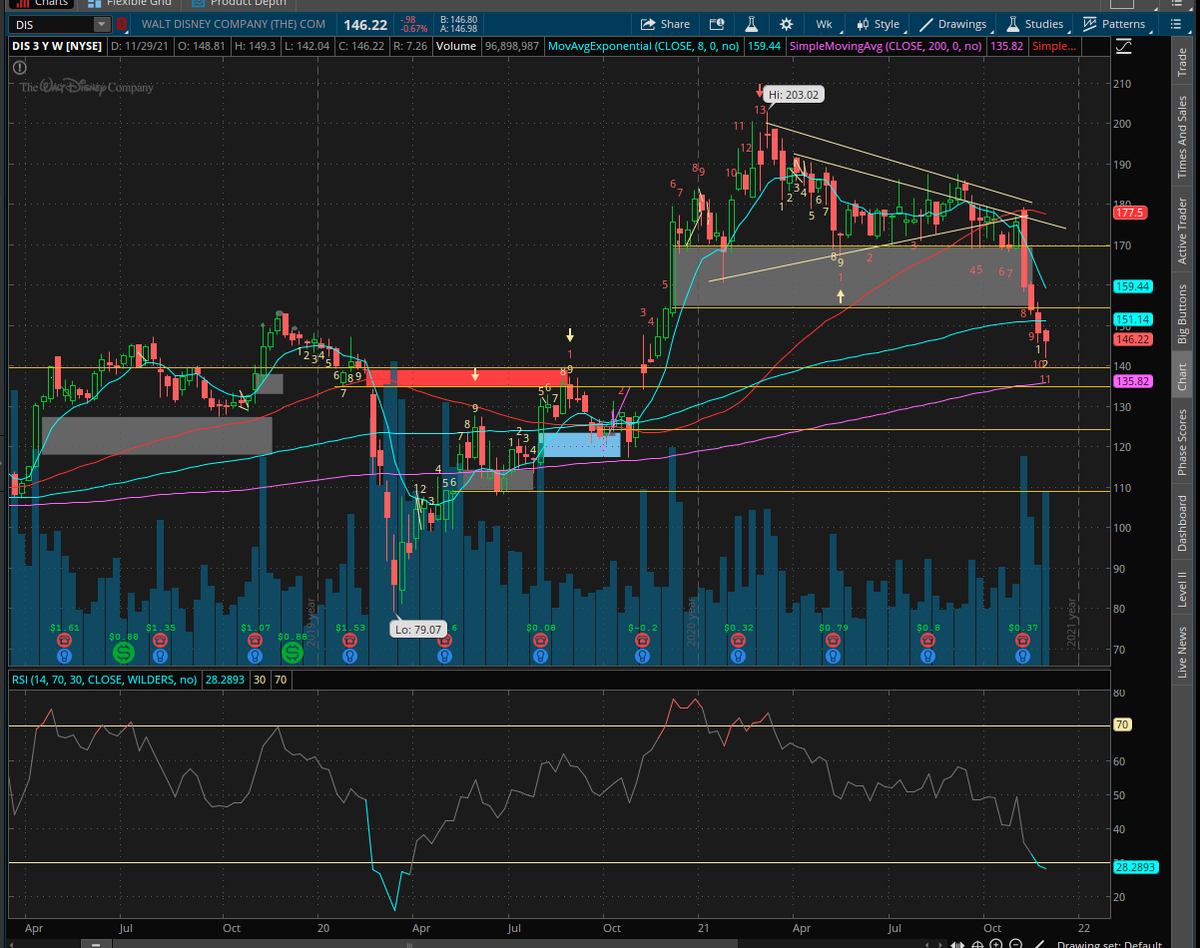The height and width of the screenshot is (948, 1200).
Task: Click the 177.5 price label on axis
Action: [1129, 213]
